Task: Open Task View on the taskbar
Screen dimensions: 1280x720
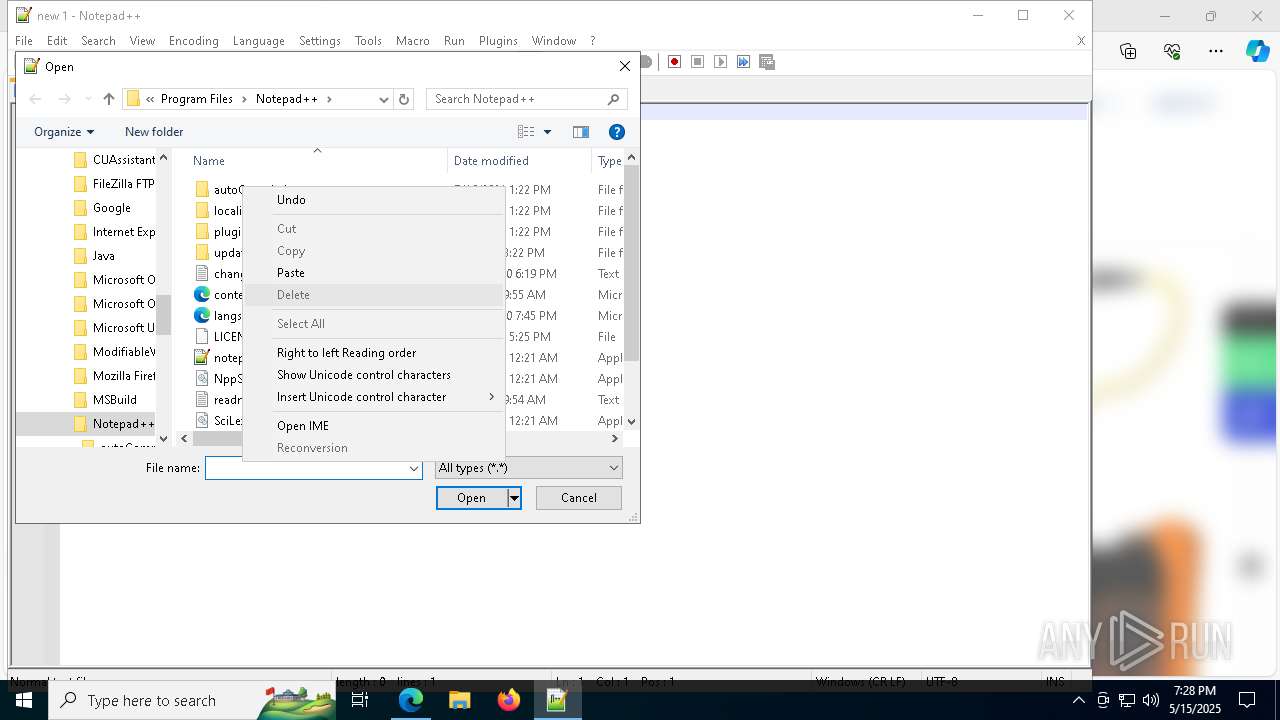Action: coord(360,700)
